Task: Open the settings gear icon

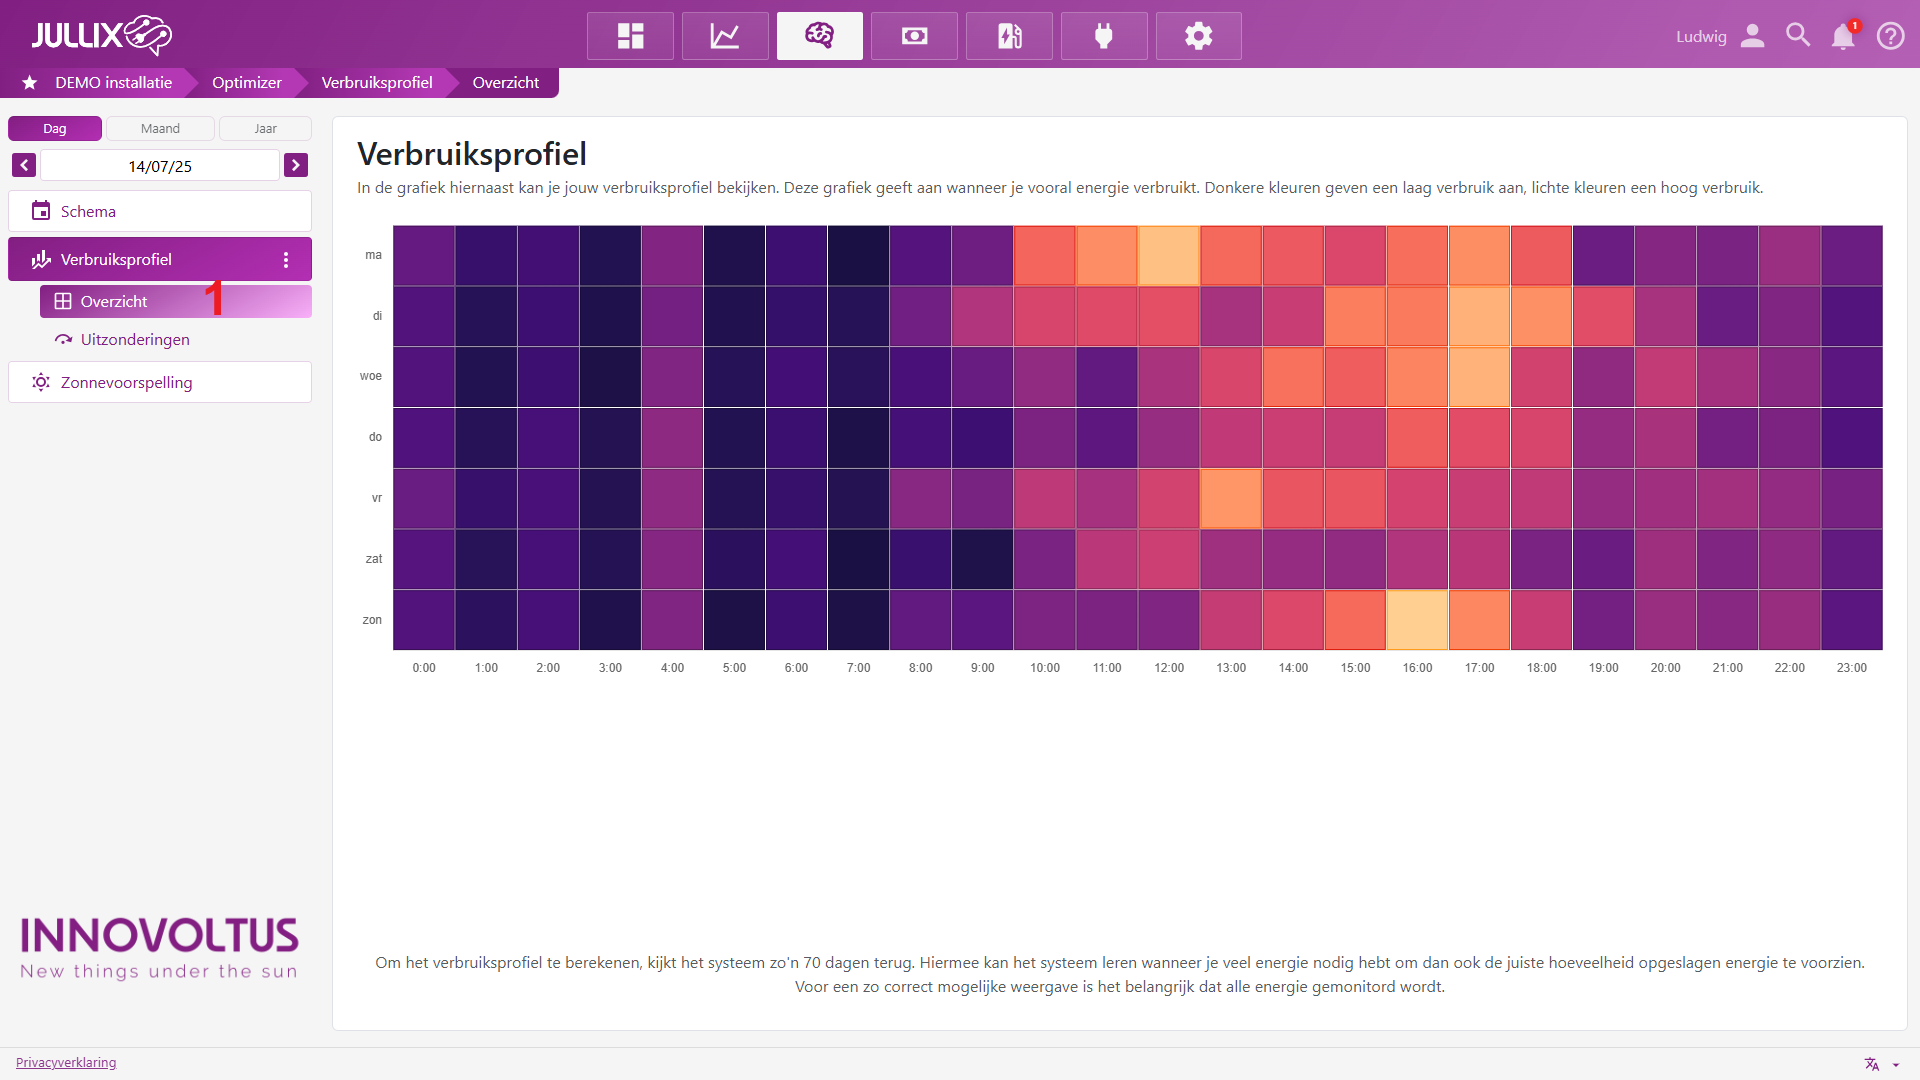Action: click(x=1198, y=36)
